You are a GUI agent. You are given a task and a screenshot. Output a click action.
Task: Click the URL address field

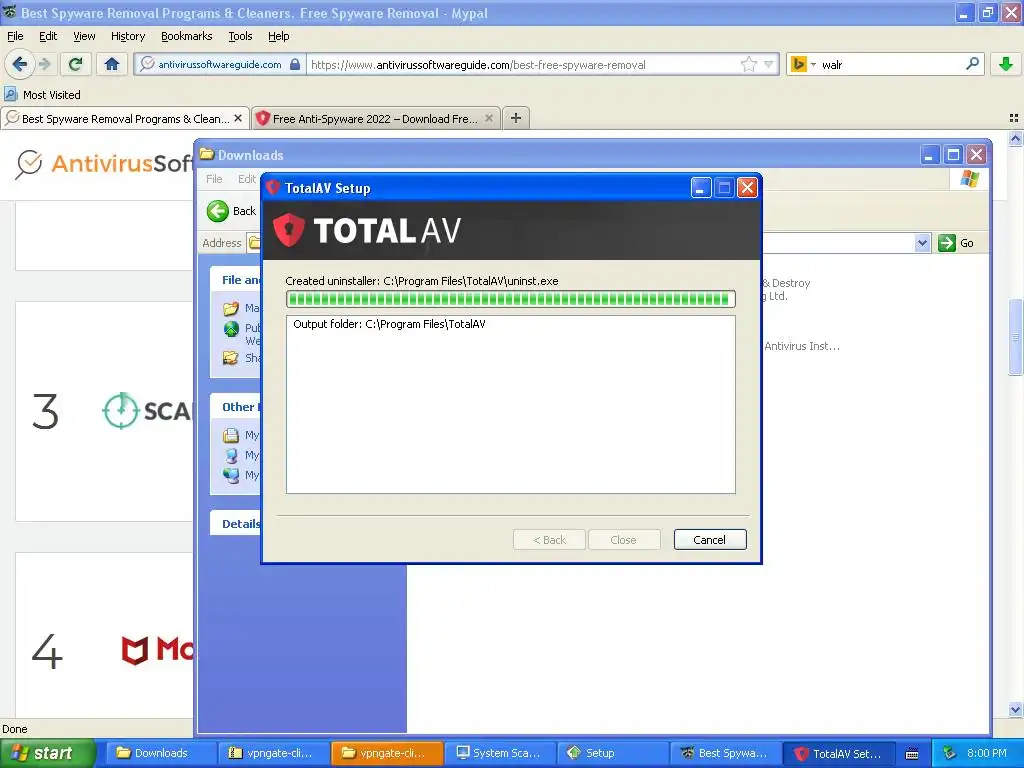(522, 64)
